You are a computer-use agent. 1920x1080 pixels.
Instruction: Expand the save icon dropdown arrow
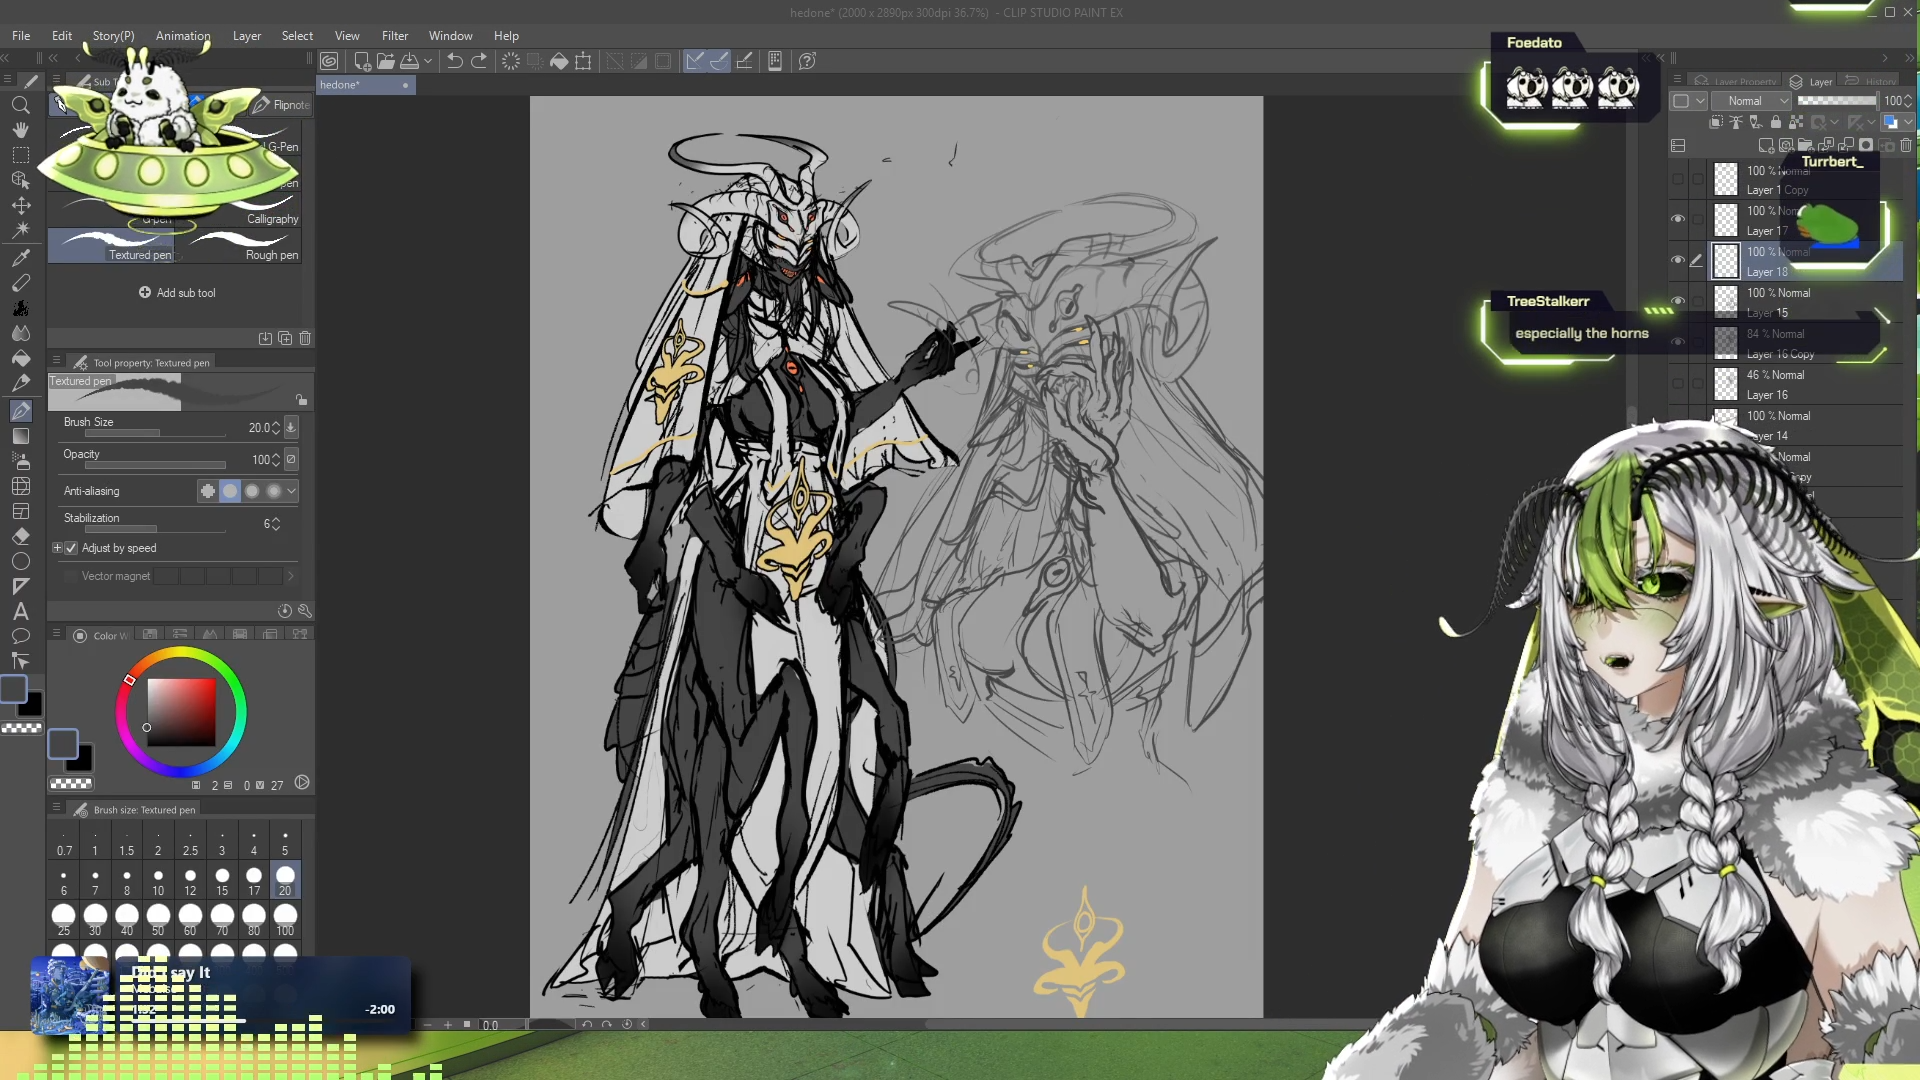428,61
